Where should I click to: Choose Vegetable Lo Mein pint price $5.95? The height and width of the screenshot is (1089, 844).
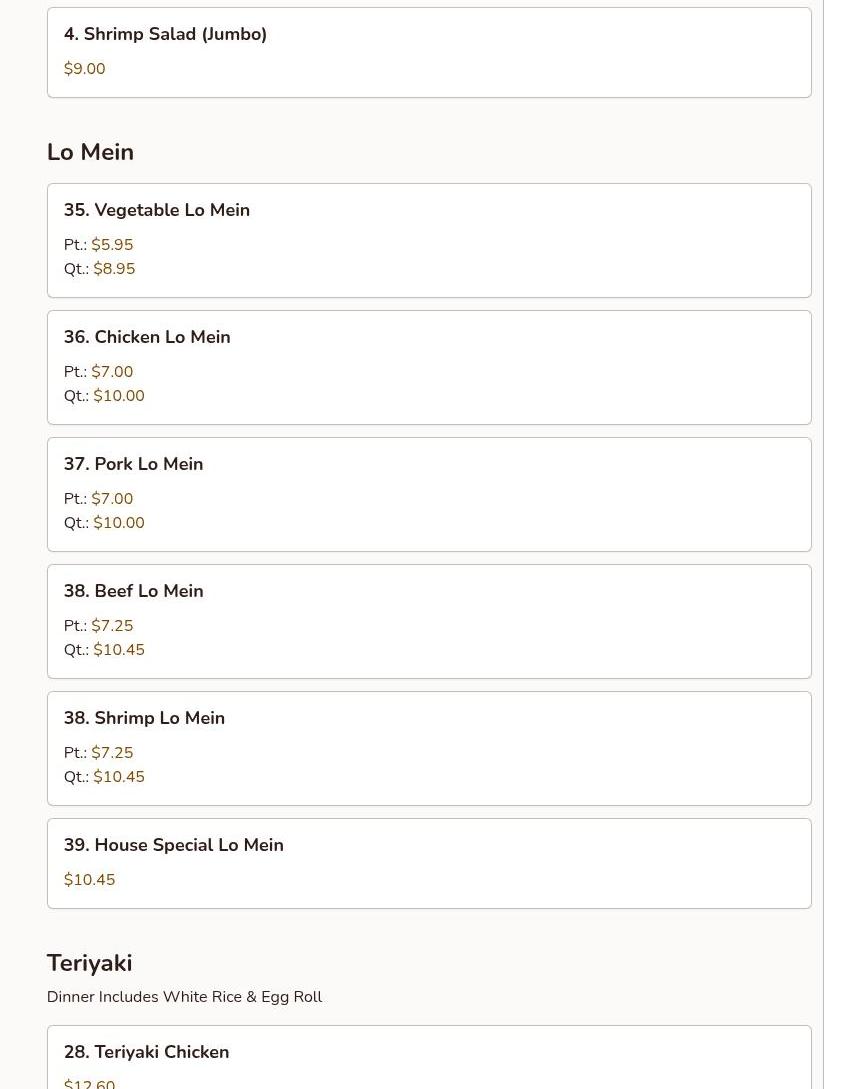tap(112, 245)
